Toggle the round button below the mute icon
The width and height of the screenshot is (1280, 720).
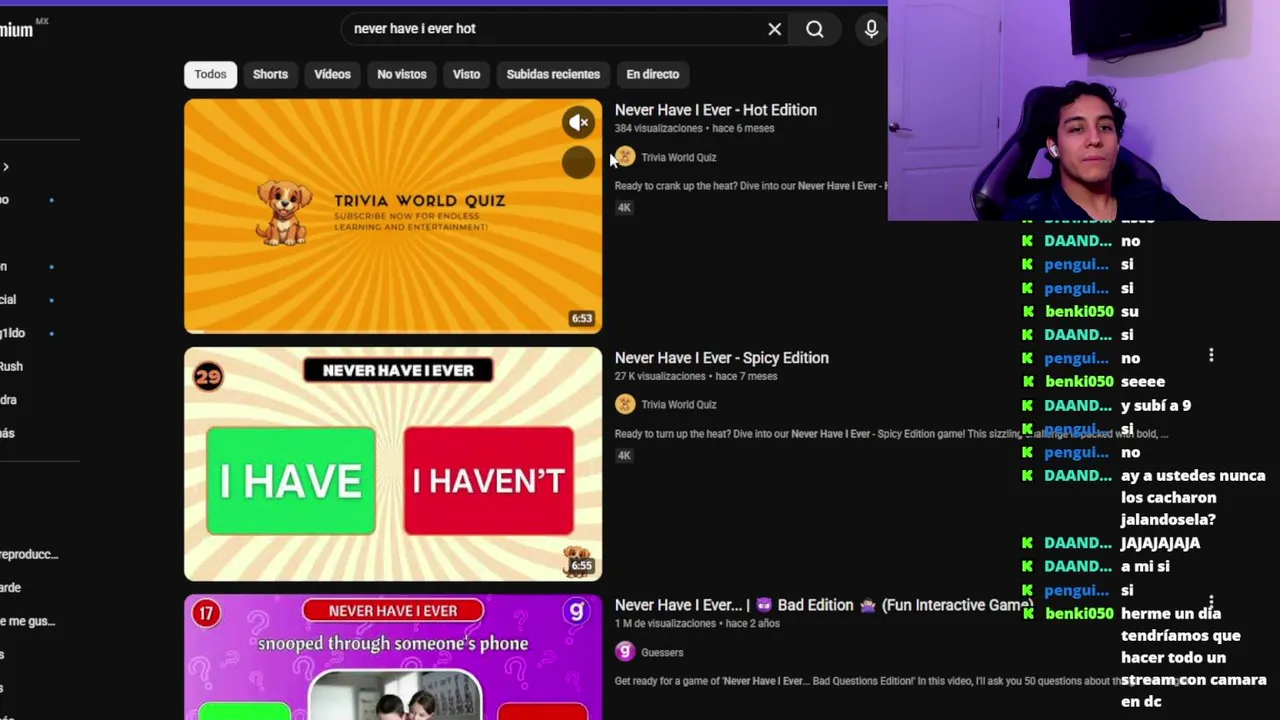[x=578, y=162]
